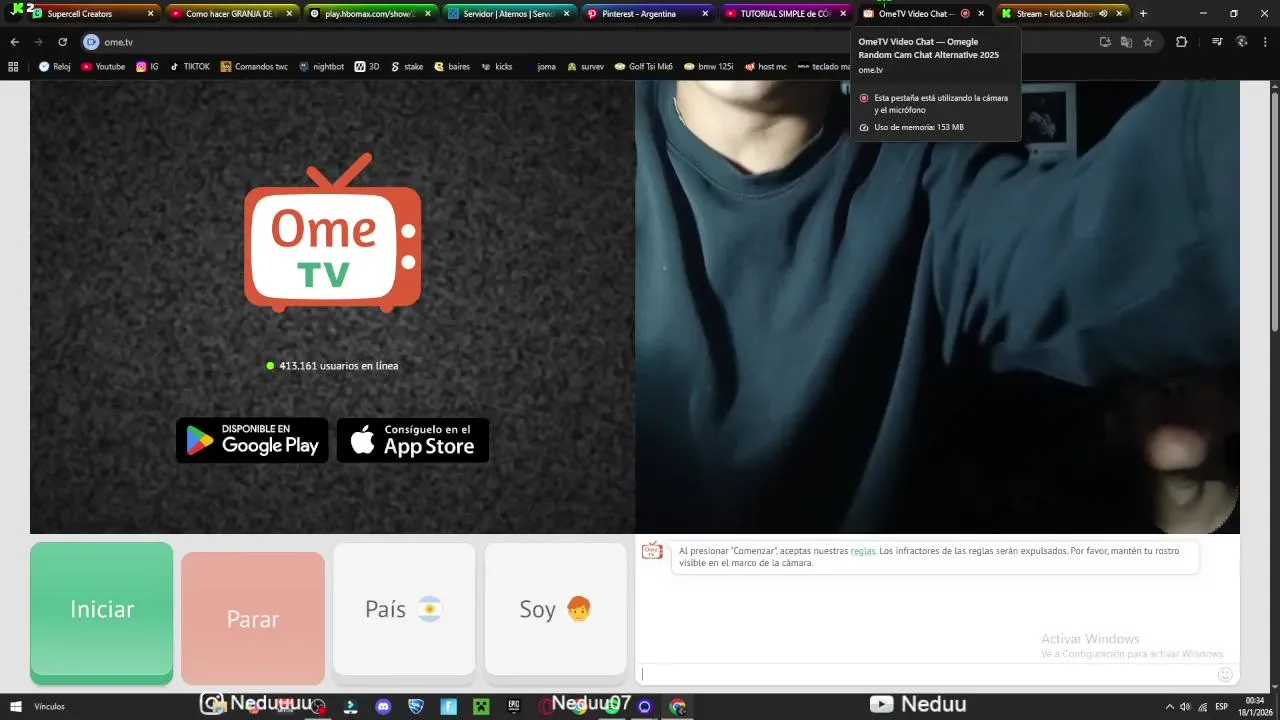Open the nightbot bookmark
Screen dimensions: 1280x720
[321, 67]
